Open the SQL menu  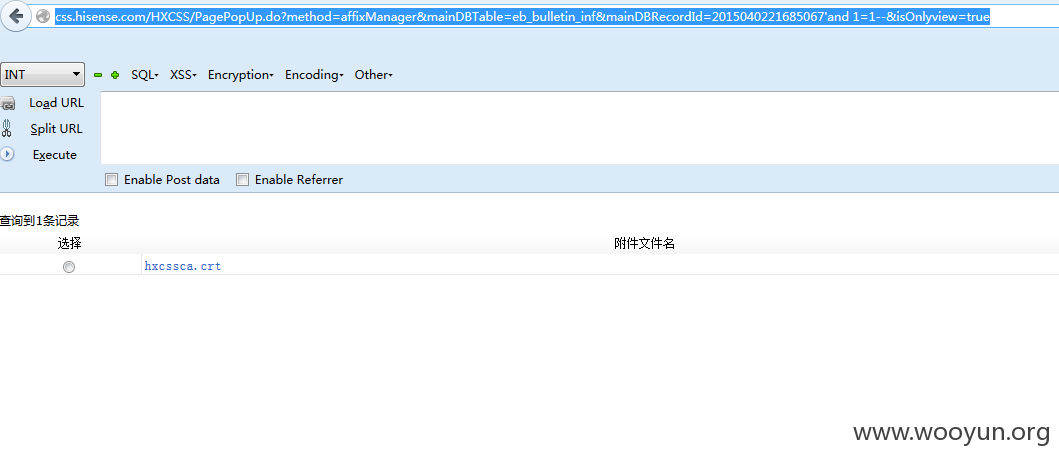click(x=145, y=75)
